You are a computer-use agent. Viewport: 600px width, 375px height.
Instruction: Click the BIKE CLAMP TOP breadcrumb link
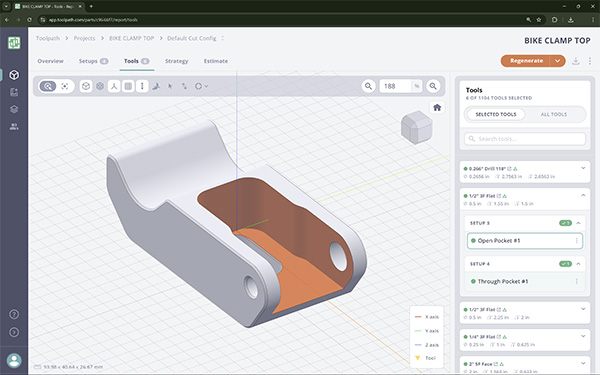click(132, 38)
